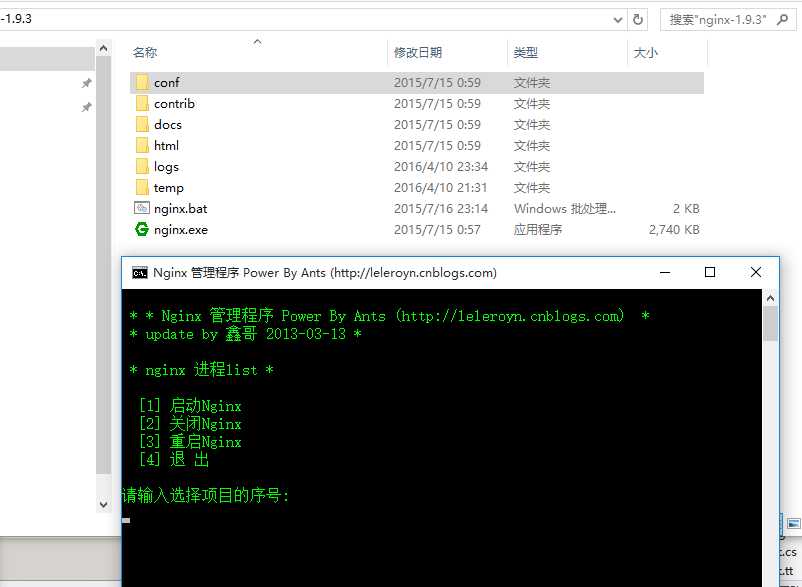This screenshot has height=587, width=802.
Task: Click the [4] 退 出 console line
Action: (x=173, y=459)
